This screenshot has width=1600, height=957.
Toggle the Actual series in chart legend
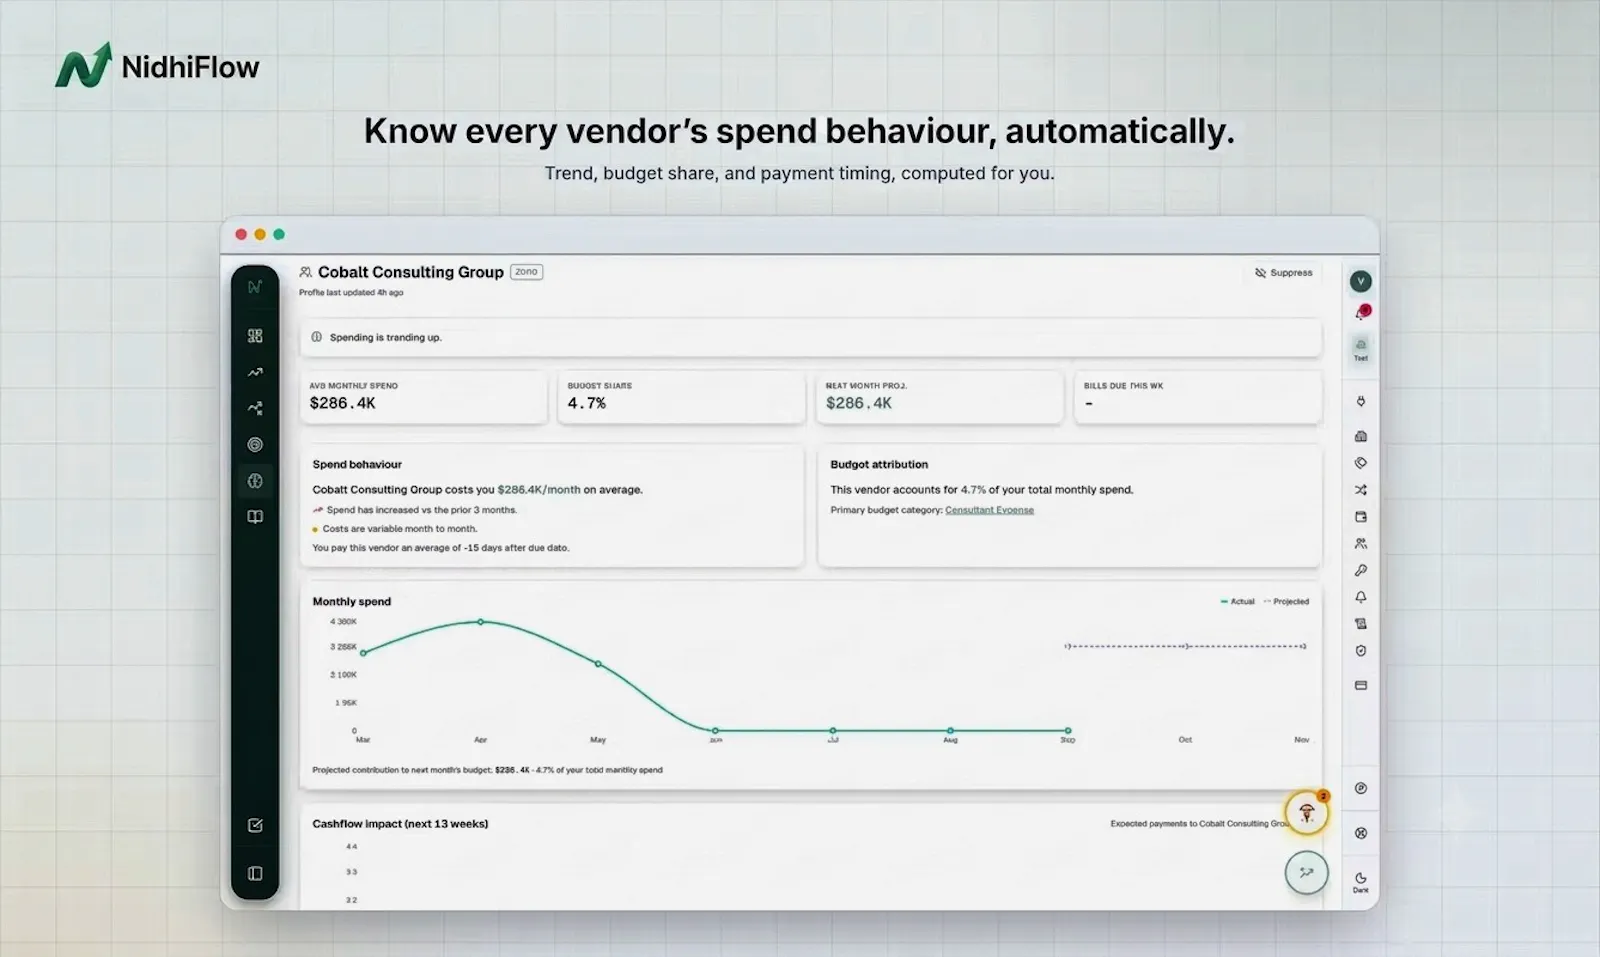(x=1238, y=601)
